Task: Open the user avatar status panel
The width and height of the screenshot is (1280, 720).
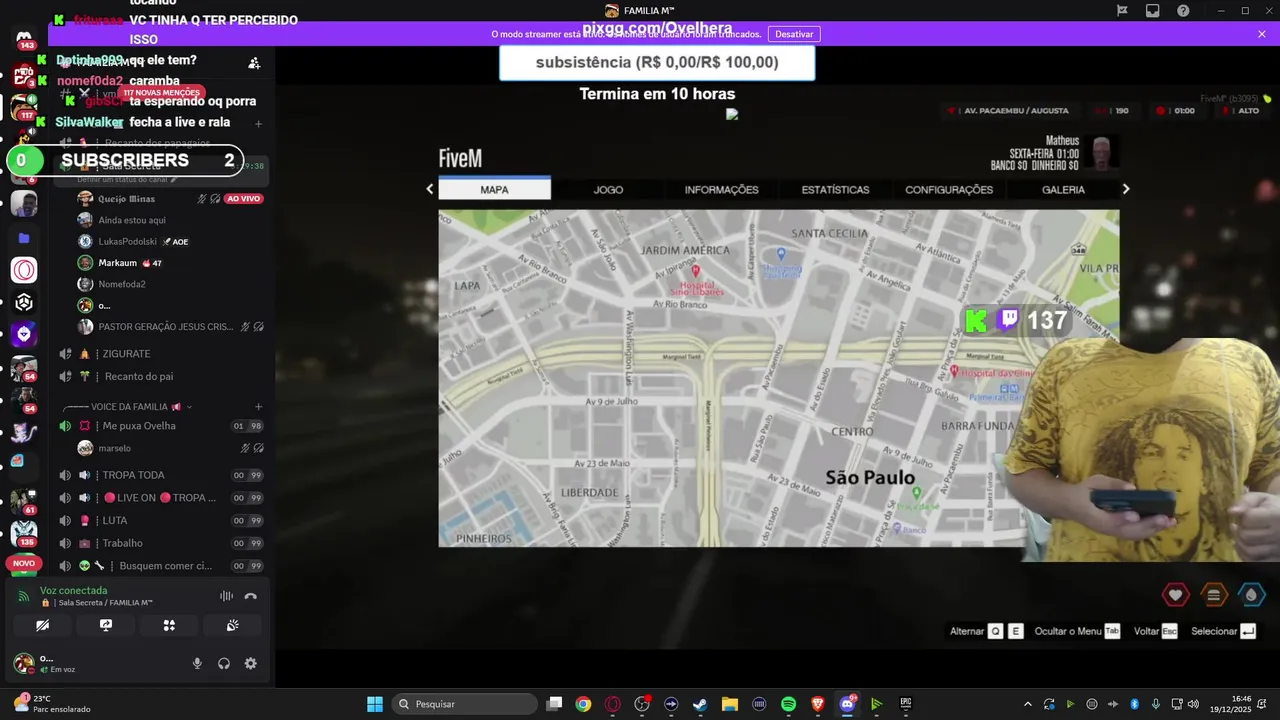Action: click(24, 663)
